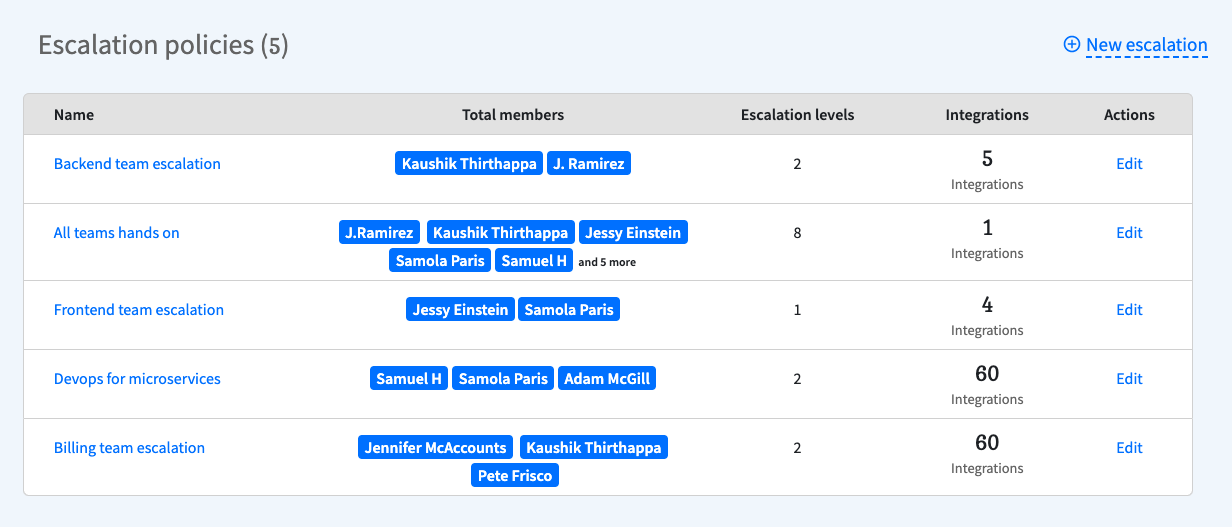Edit the Backend team escalation row

[1129, 164]
